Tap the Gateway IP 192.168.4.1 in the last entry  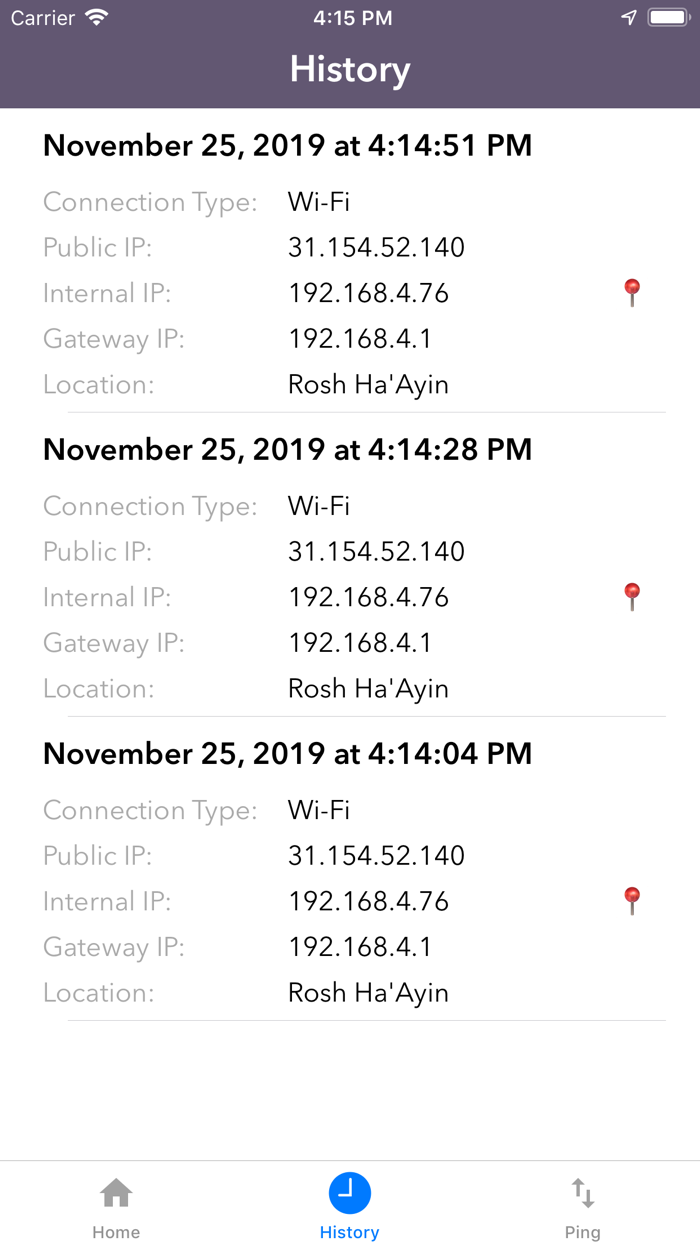pos(360,947)
